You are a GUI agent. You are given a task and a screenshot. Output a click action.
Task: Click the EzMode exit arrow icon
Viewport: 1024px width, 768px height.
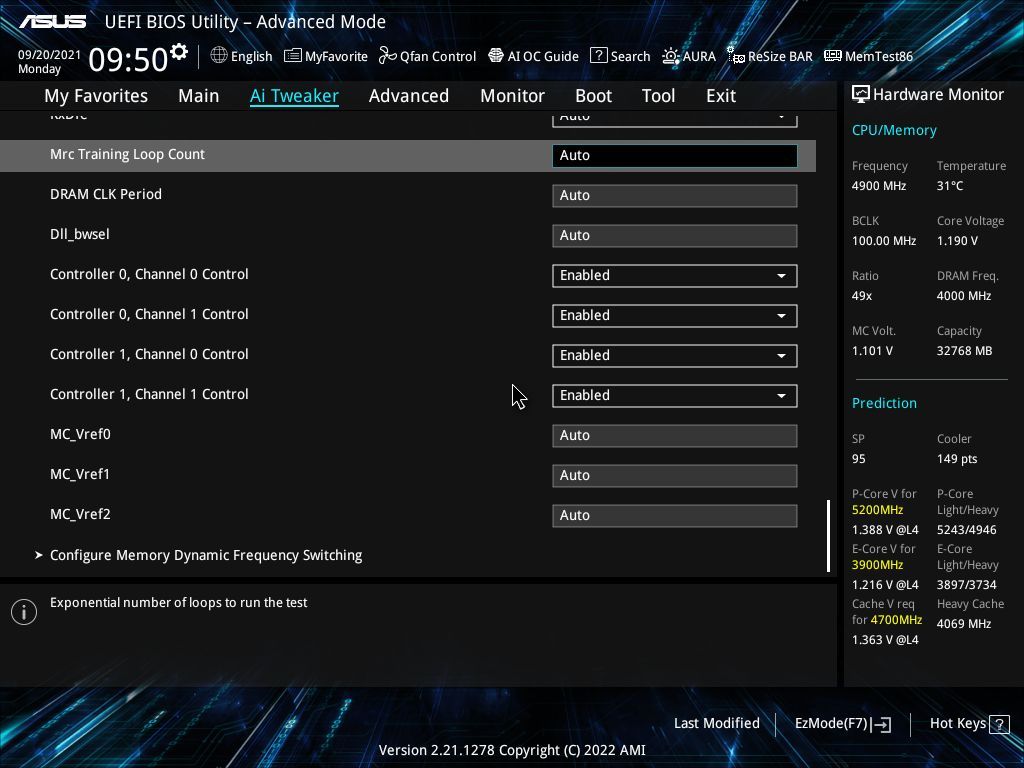(882, 724)
